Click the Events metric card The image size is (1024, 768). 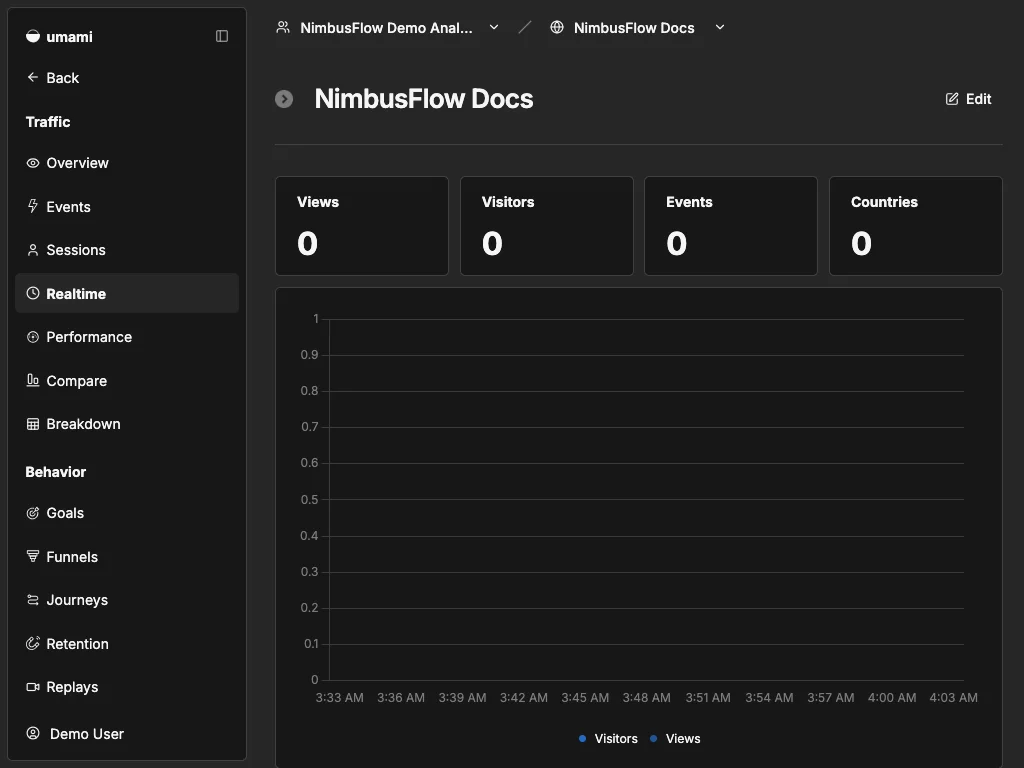(x=731, y=226)
